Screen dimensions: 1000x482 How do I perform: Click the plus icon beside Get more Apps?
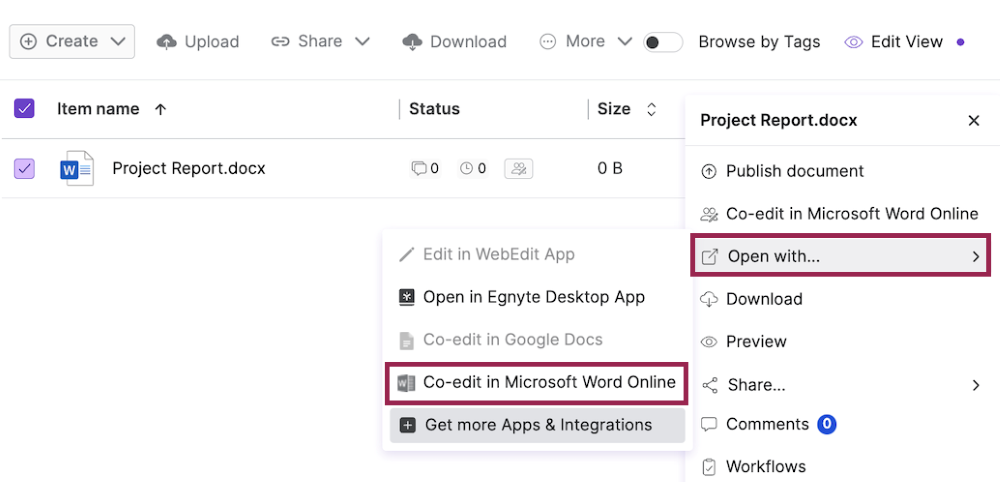point(407,425)
